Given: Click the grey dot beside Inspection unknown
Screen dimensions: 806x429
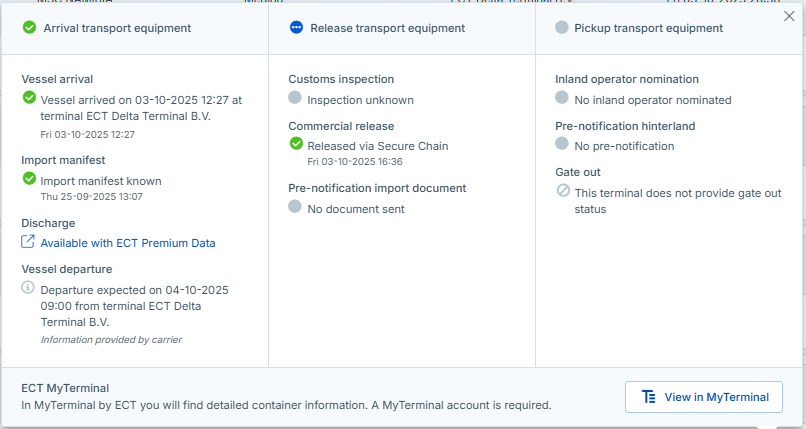Looking at the screenshot, I should coord(295,97).
